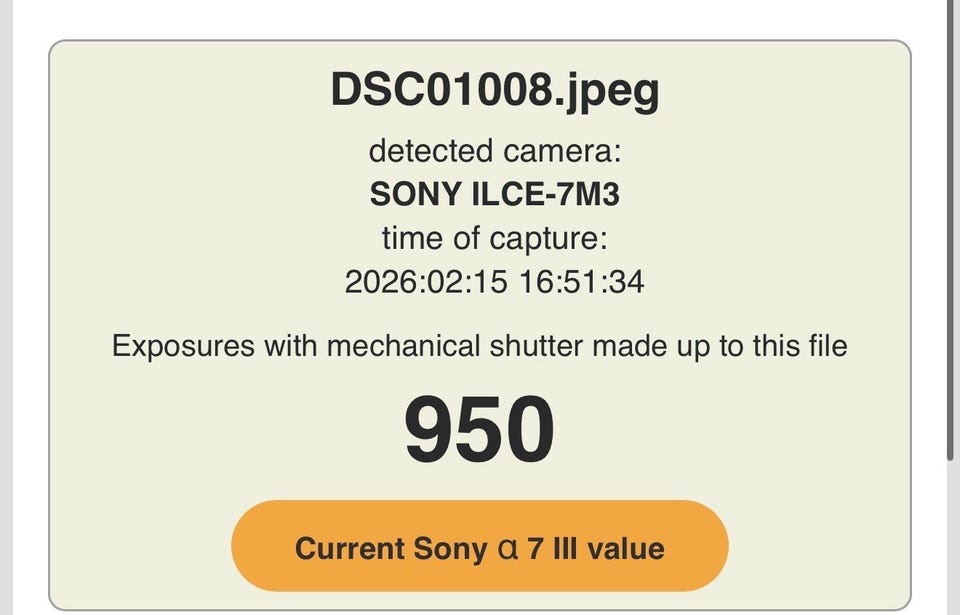Click the word "Current" on the orange button
Image resolution: width=960 pixels, height=615 pixels.
point(343,548)
